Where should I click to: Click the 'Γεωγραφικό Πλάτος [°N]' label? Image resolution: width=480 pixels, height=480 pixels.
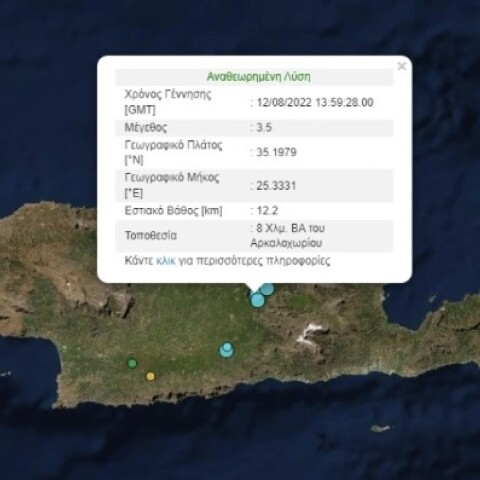click(173, 152)
